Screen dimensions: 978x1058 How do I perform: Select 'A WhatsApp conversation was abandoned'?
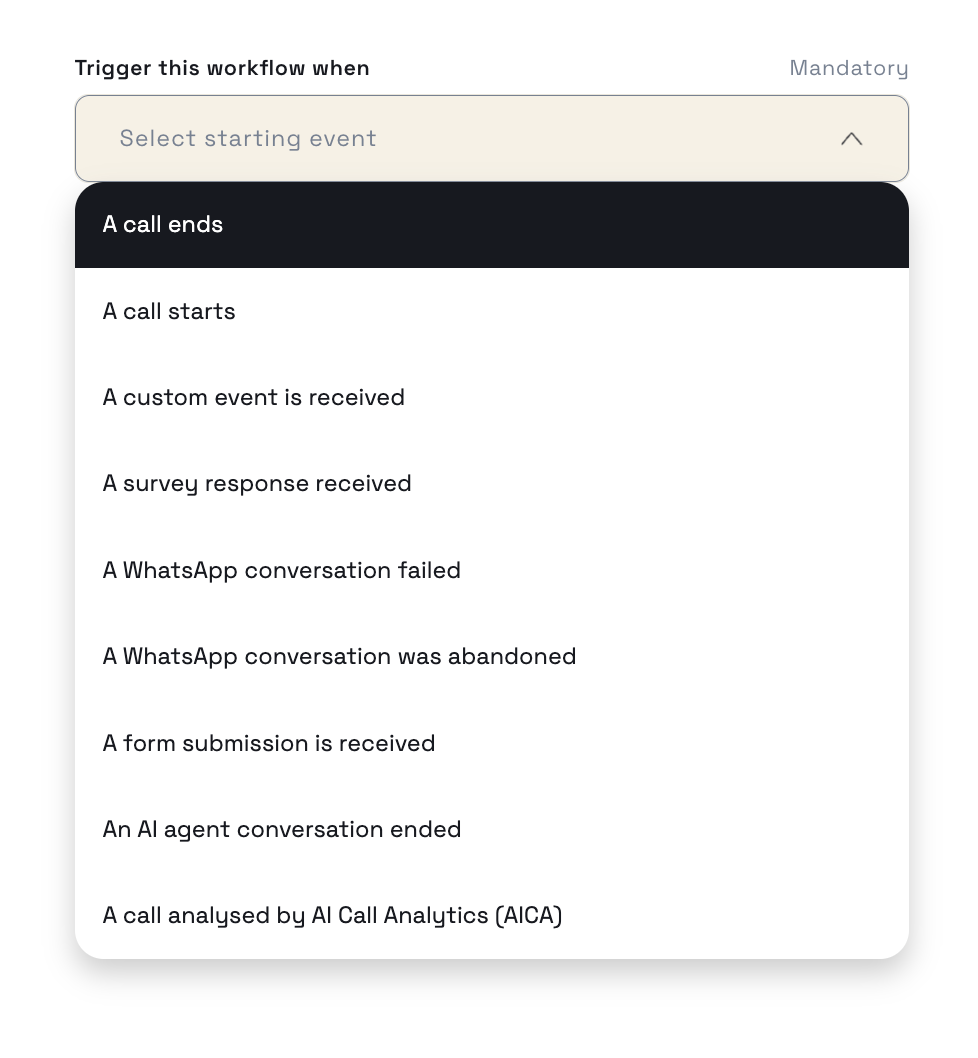tap(491, 657)
